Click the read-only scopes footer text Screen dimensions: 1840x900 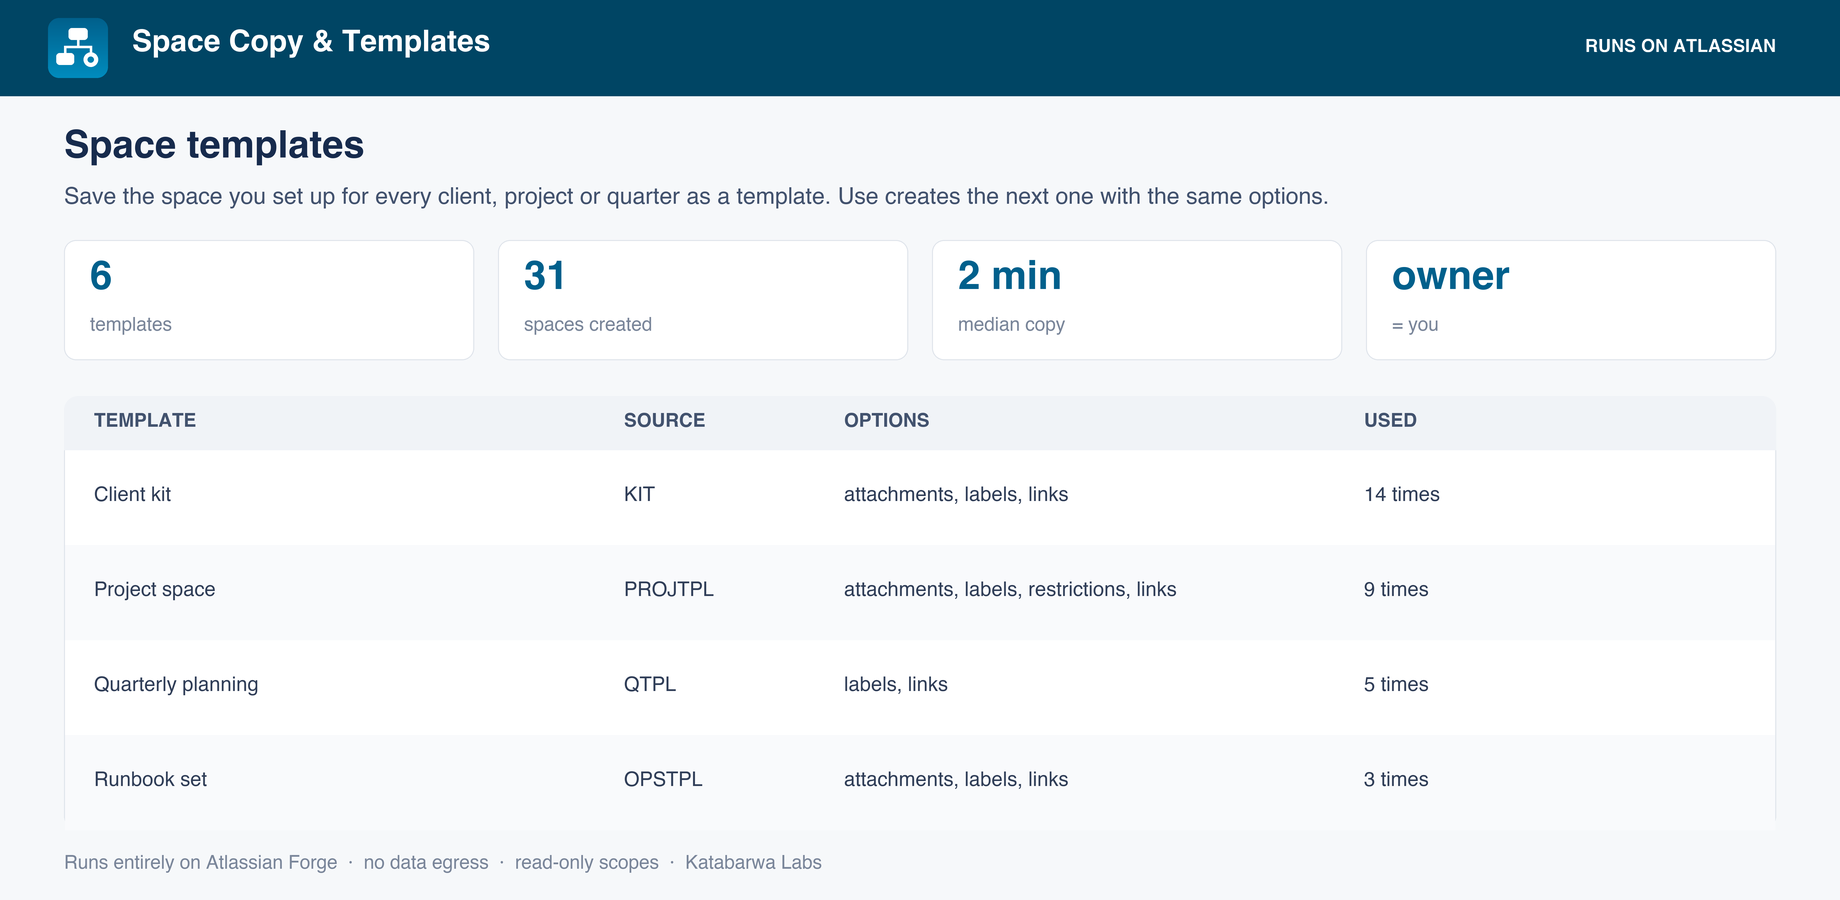click(x=587, y=862)
